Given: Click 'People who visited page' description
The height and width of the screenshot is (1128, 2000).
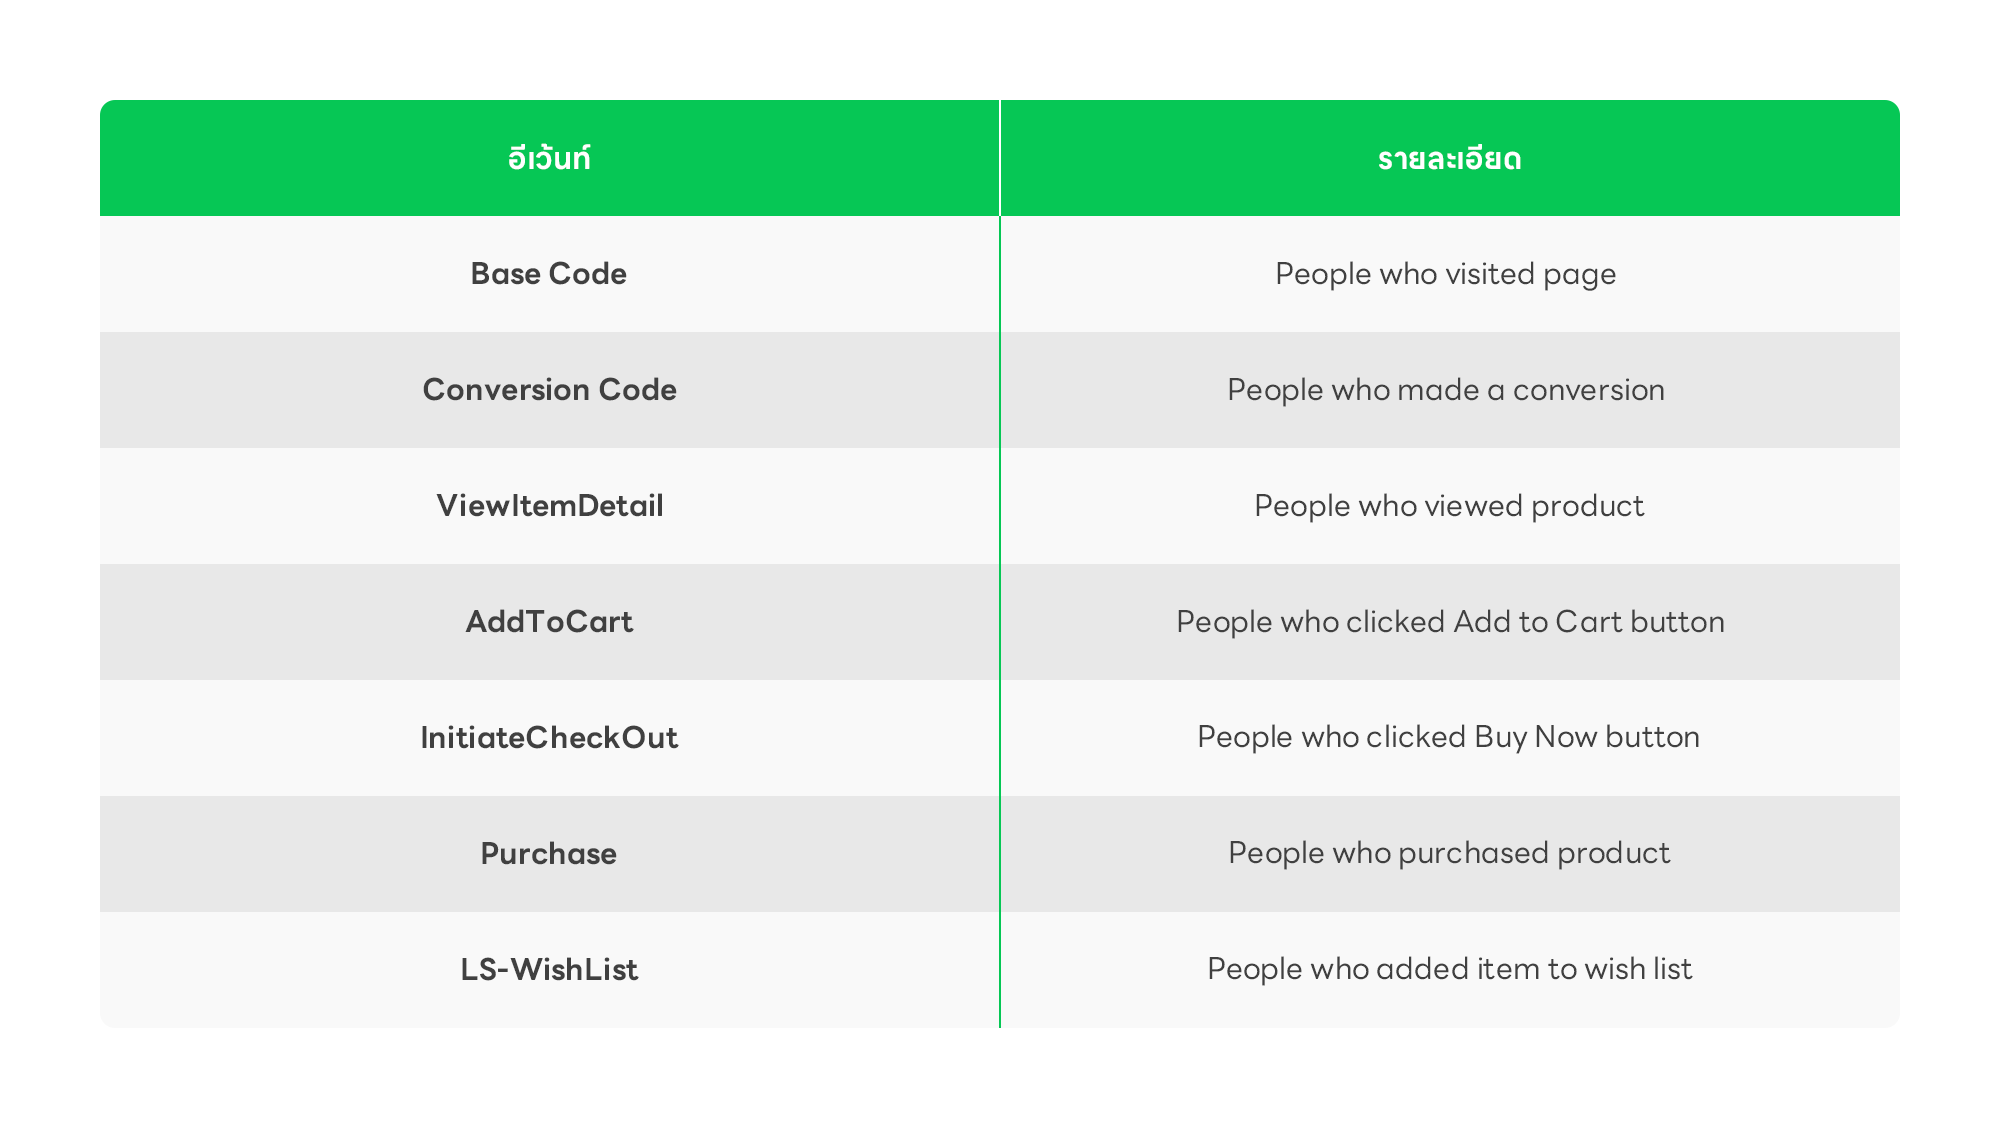Looking at the screenshot, I should pyautogui.click(x=1445, y=275).
